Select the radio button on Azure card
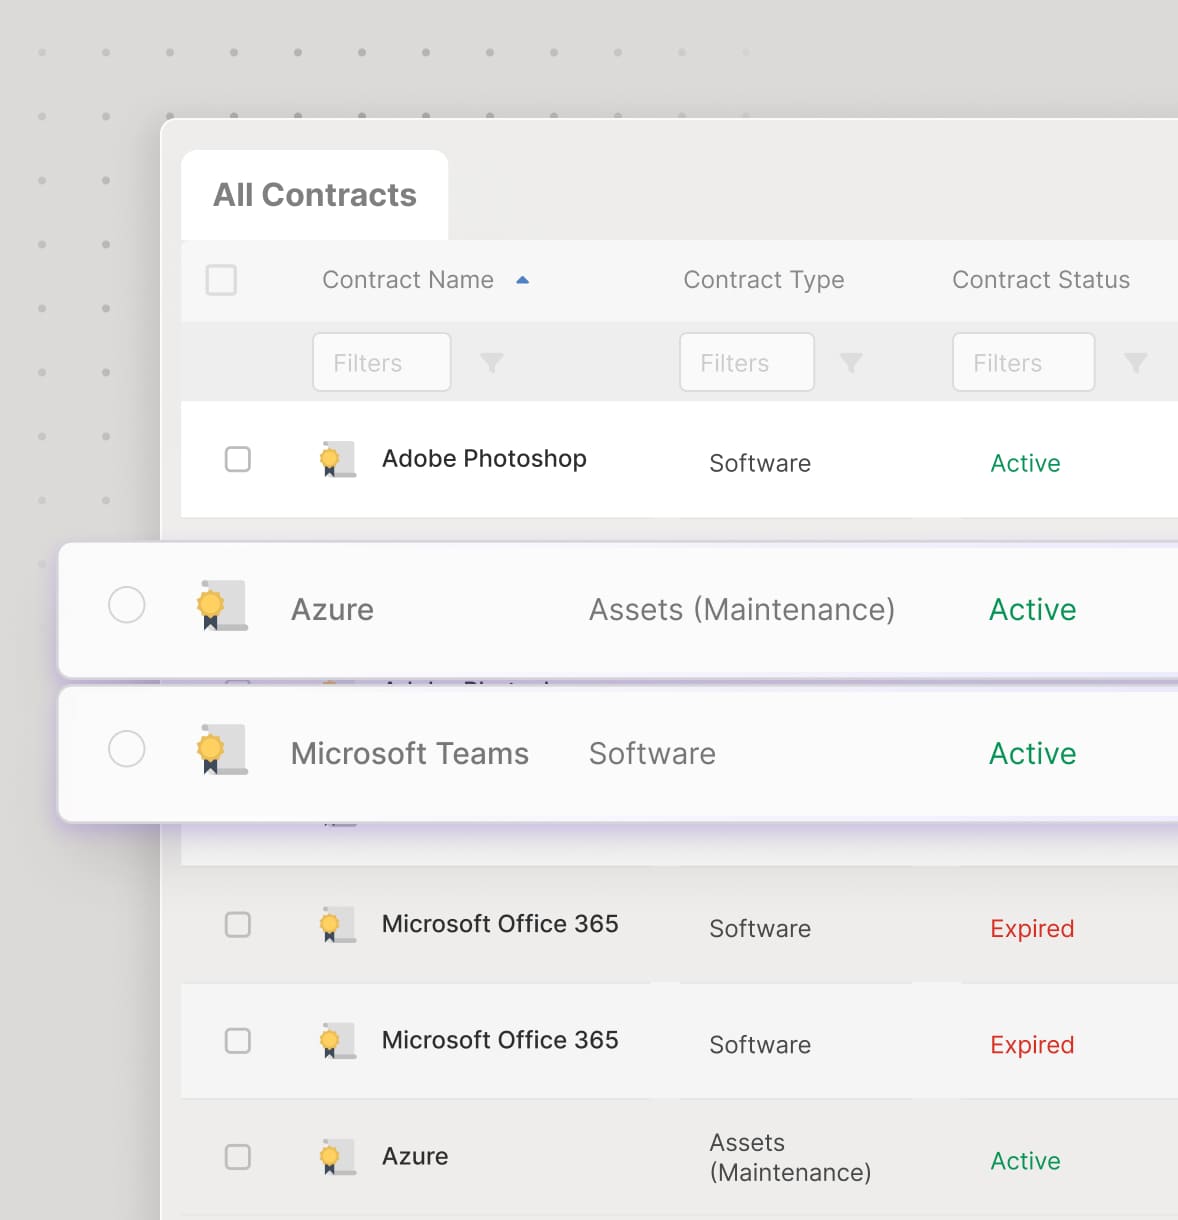 127,605
